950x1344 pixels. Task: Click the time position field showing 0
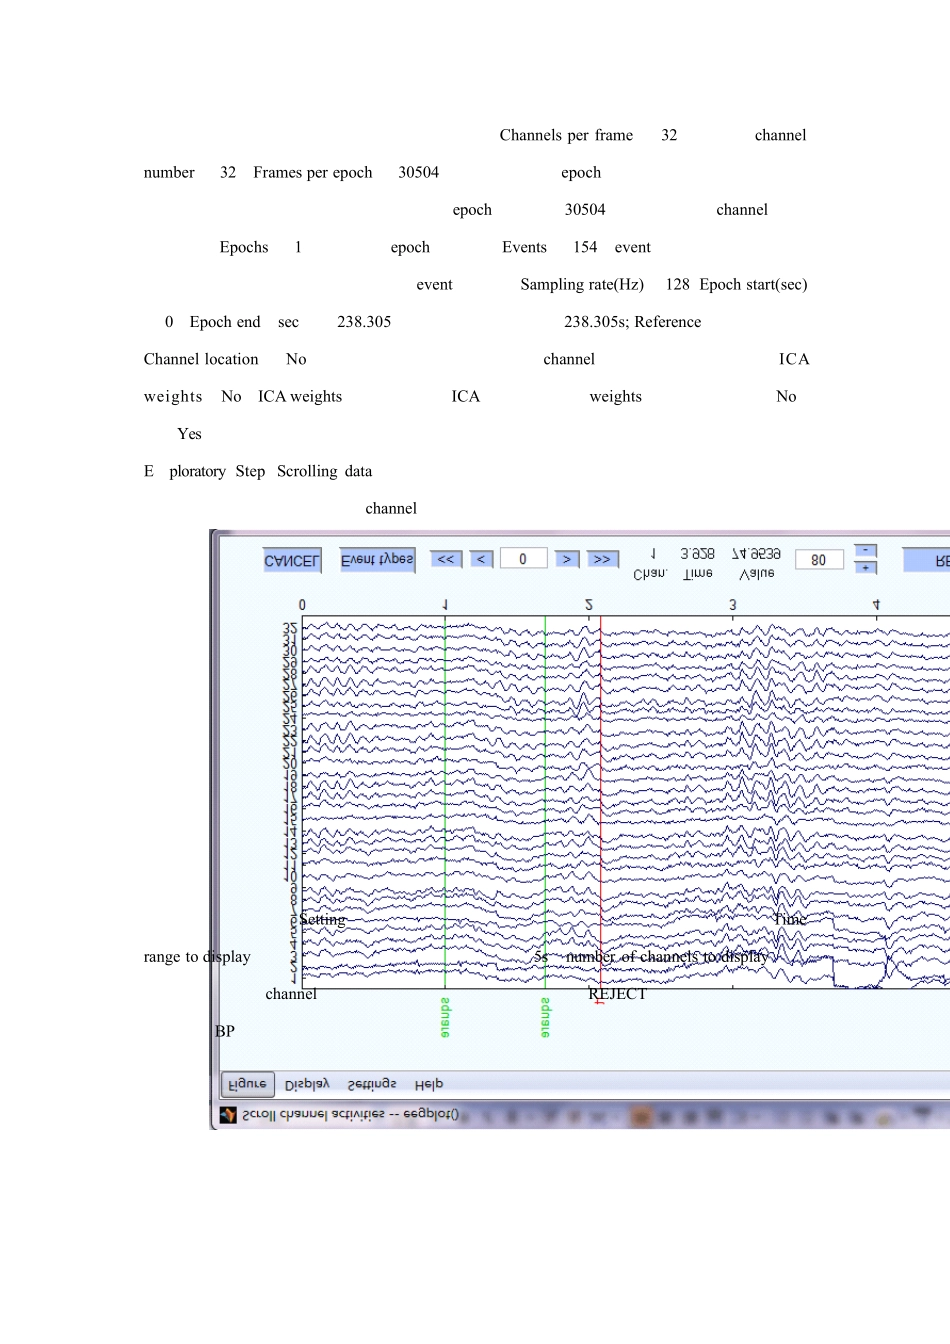(x=523, y=559)
